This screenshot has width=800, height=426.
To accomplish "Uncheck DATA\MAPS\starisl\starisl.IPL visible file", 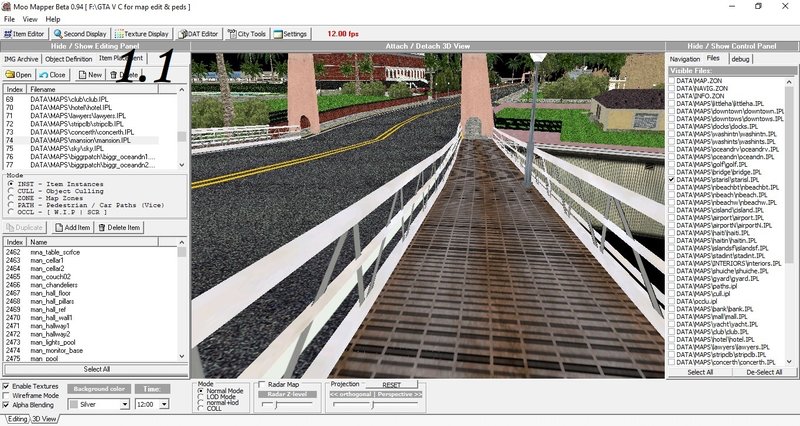I will (672, 180).
